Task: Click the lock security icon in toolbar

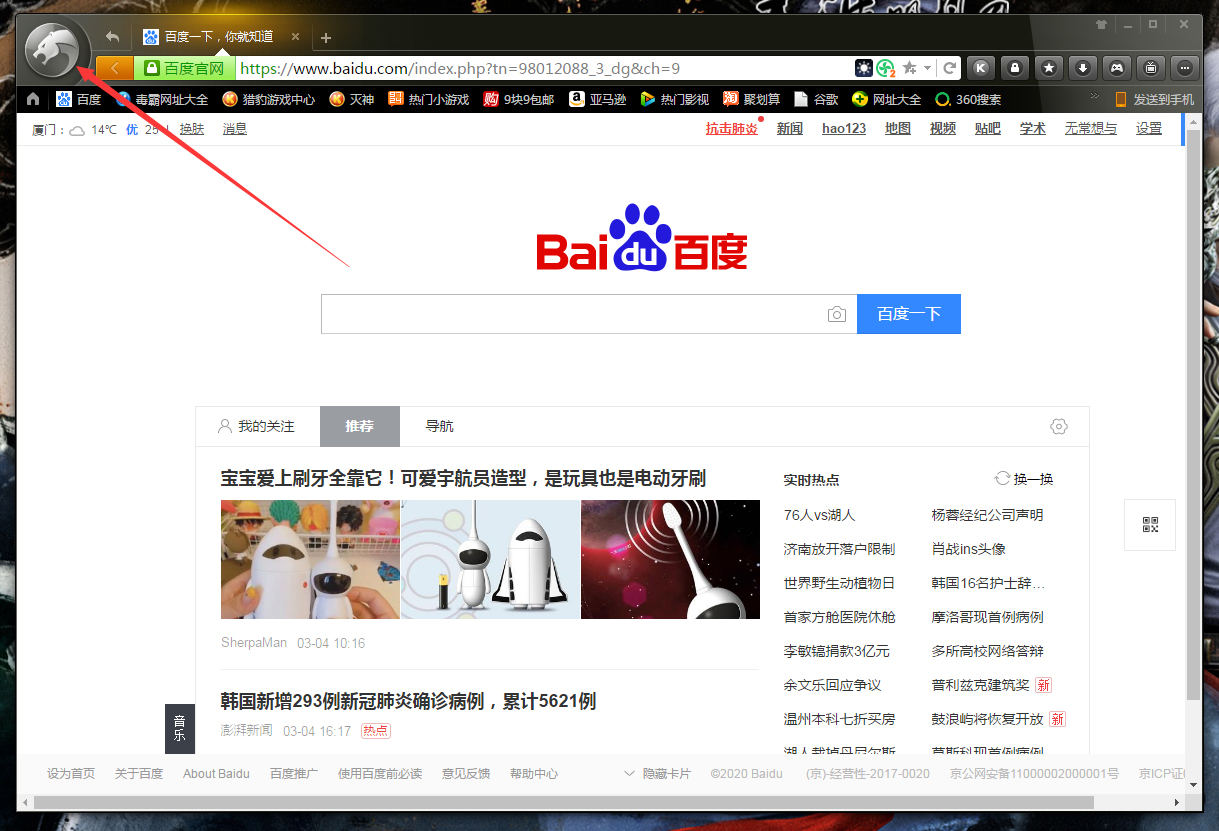Action: (x=1014, y=67)
